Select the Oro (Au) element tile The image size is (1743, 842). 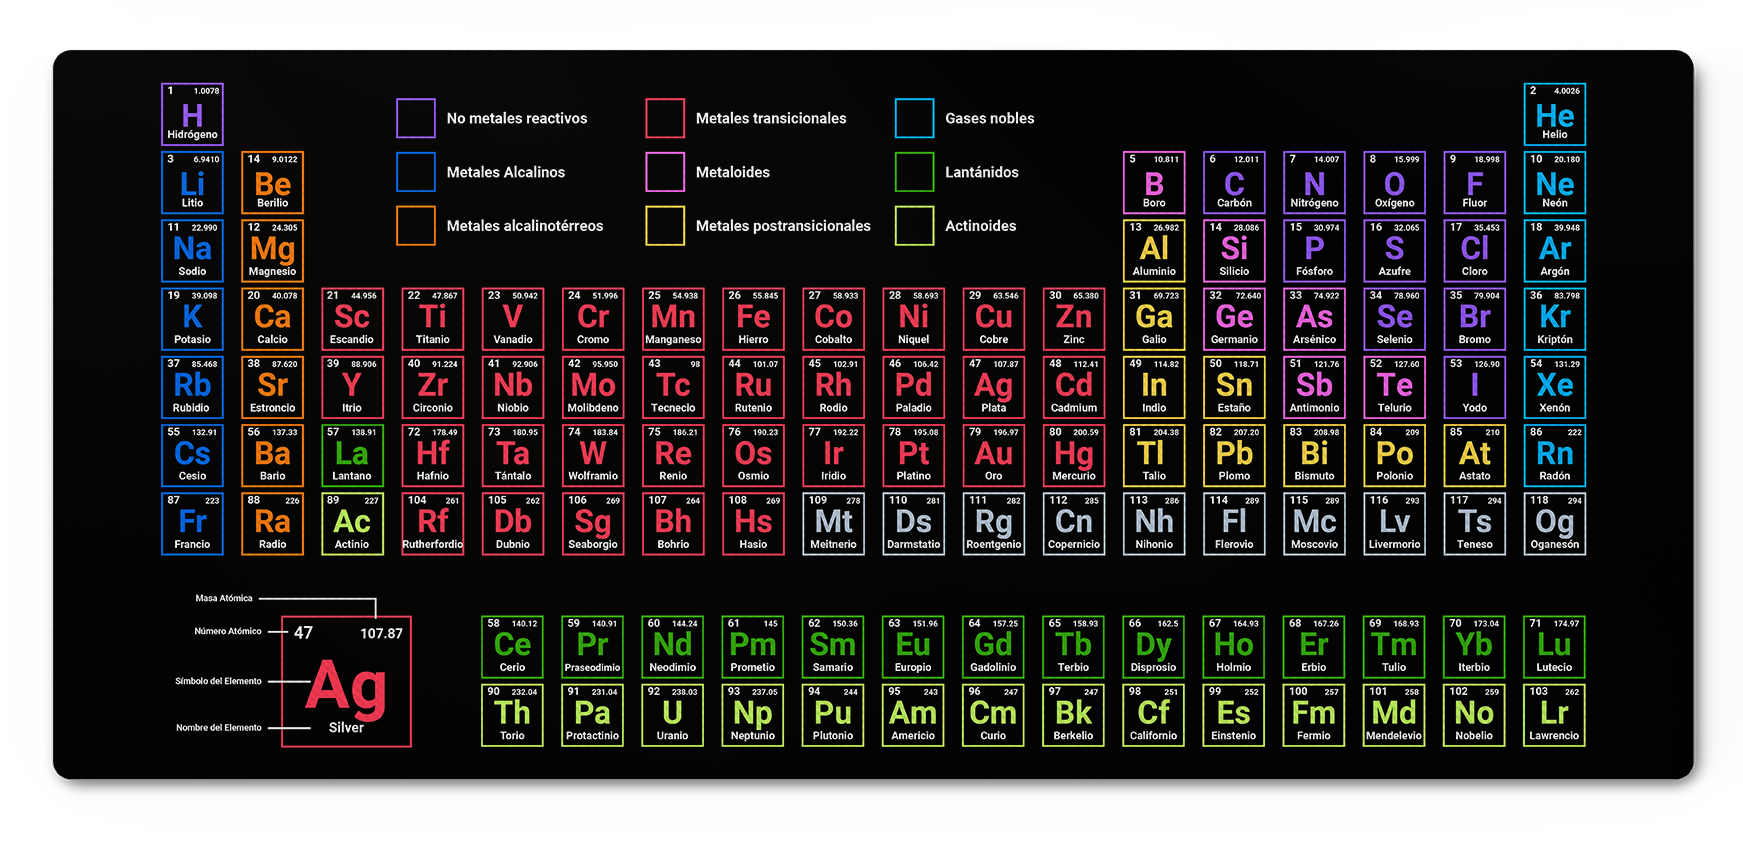[993, 456]
